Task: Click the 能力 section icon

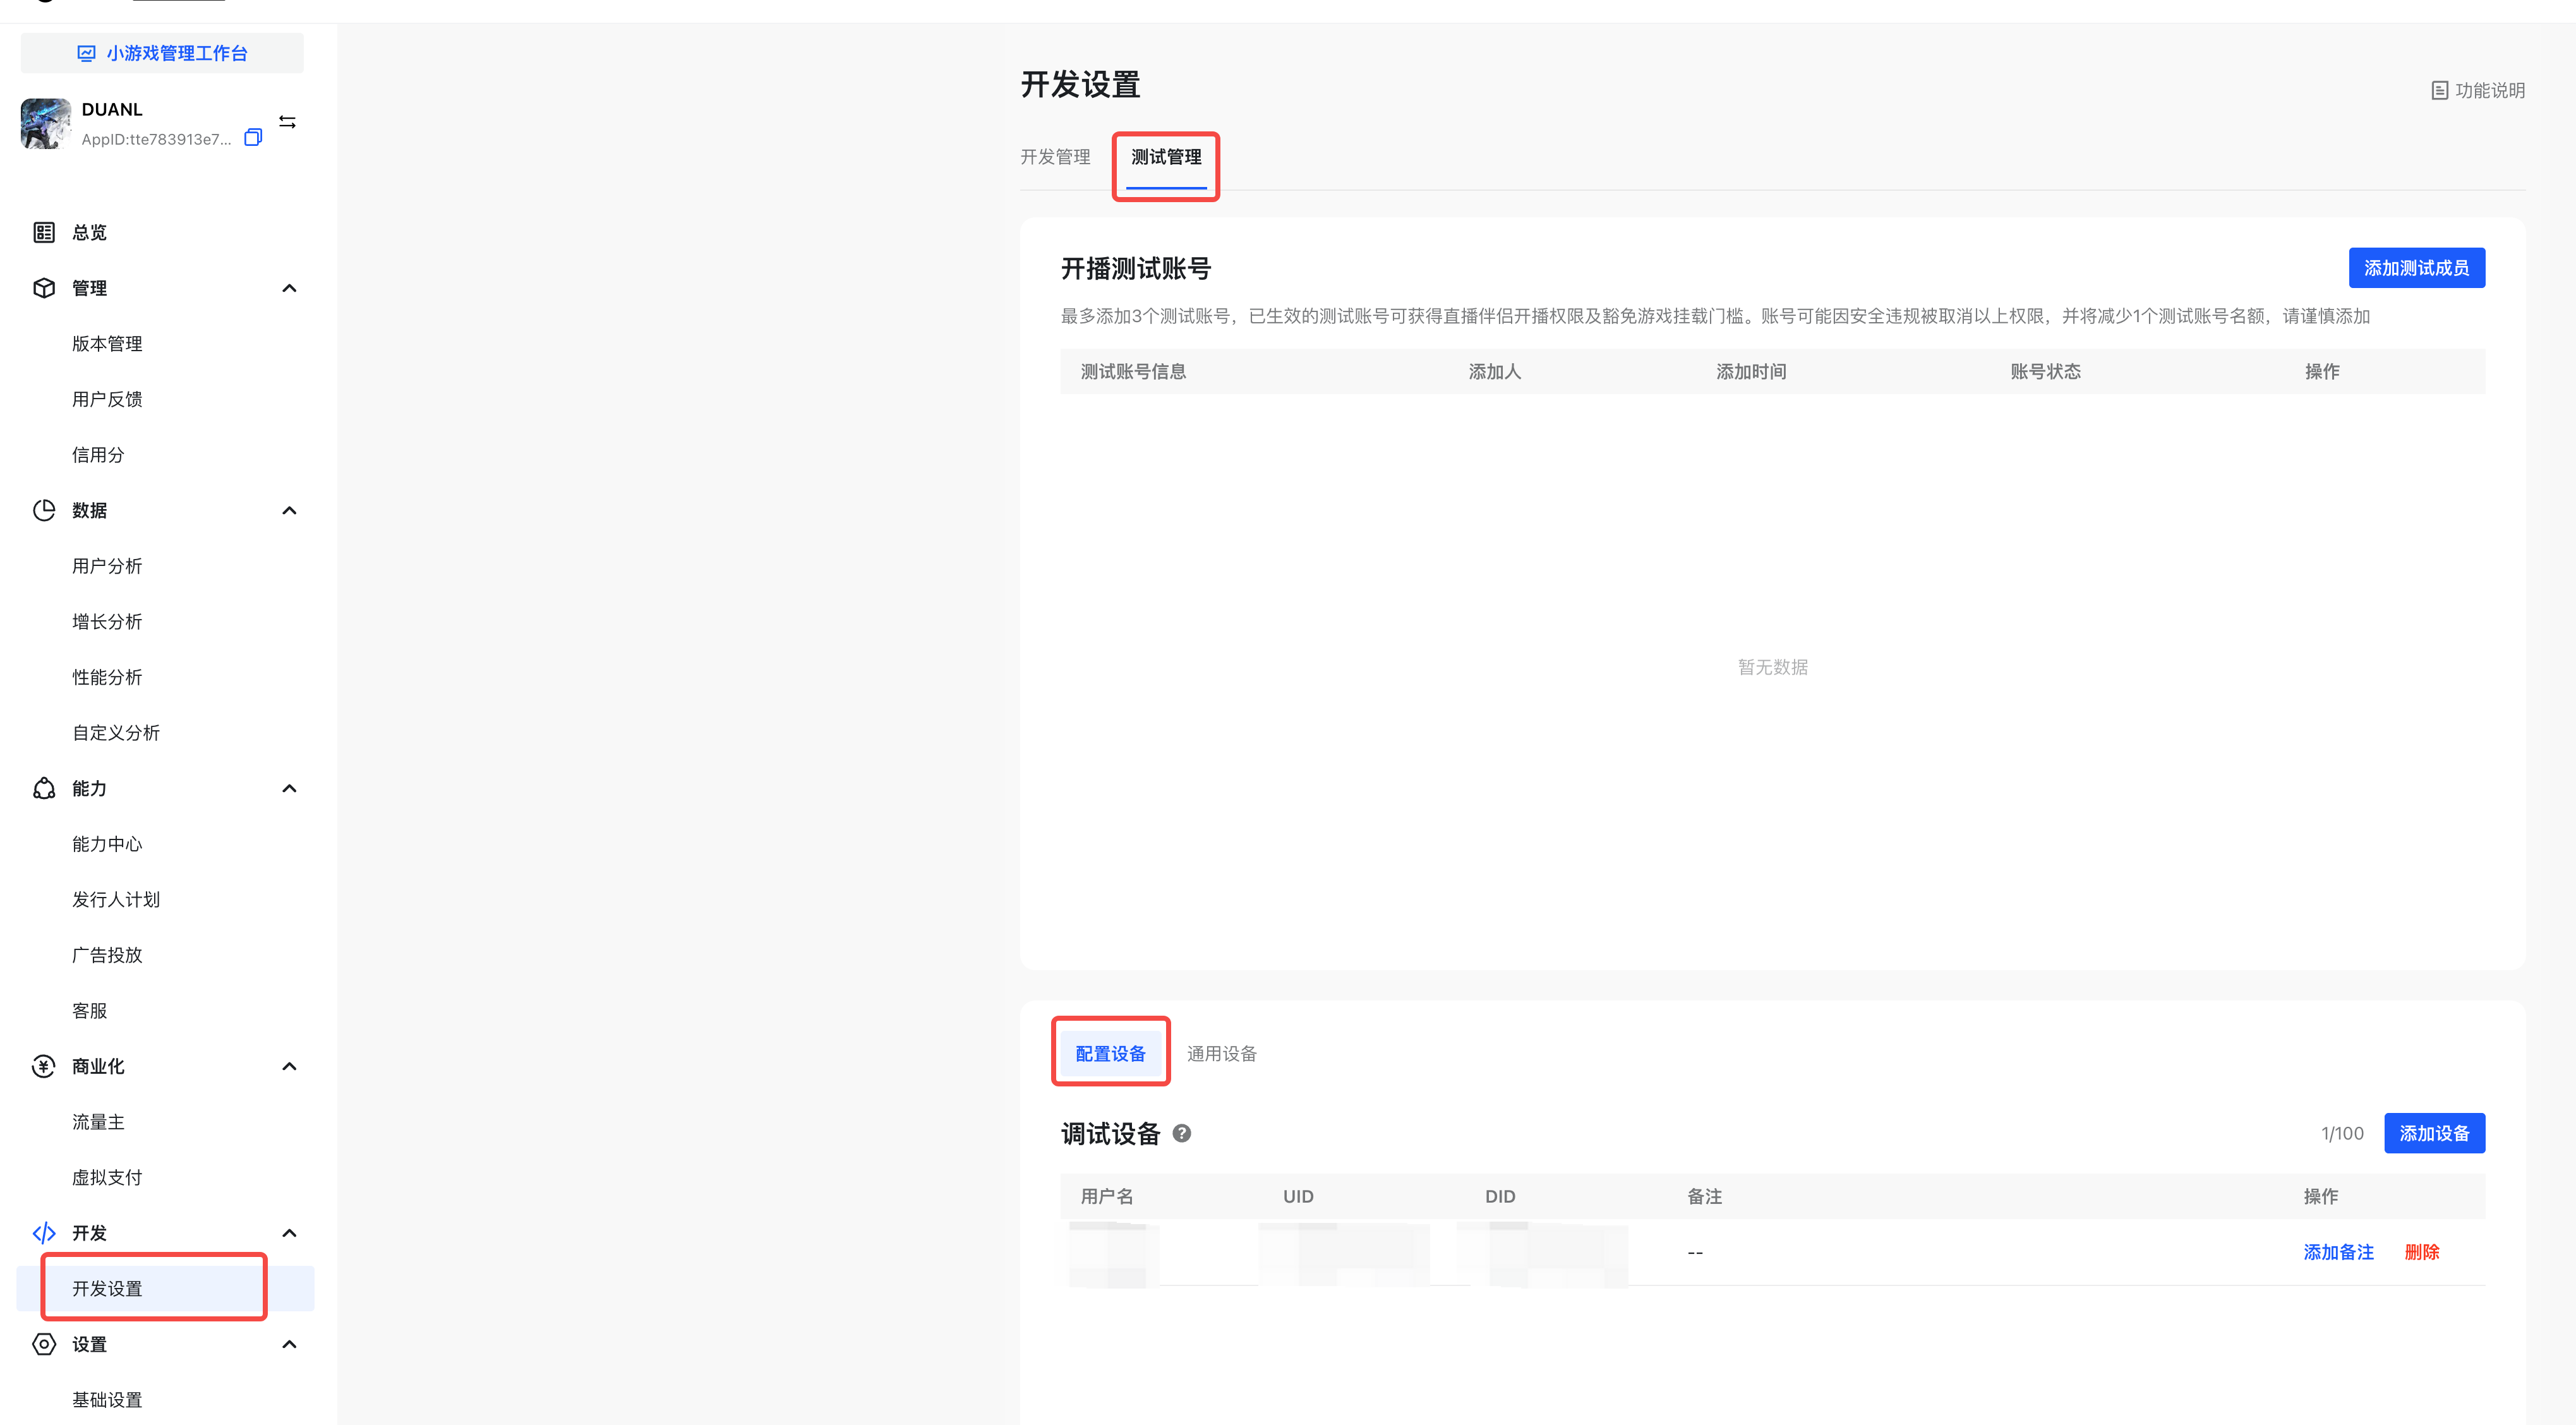Action: (44, 788)
